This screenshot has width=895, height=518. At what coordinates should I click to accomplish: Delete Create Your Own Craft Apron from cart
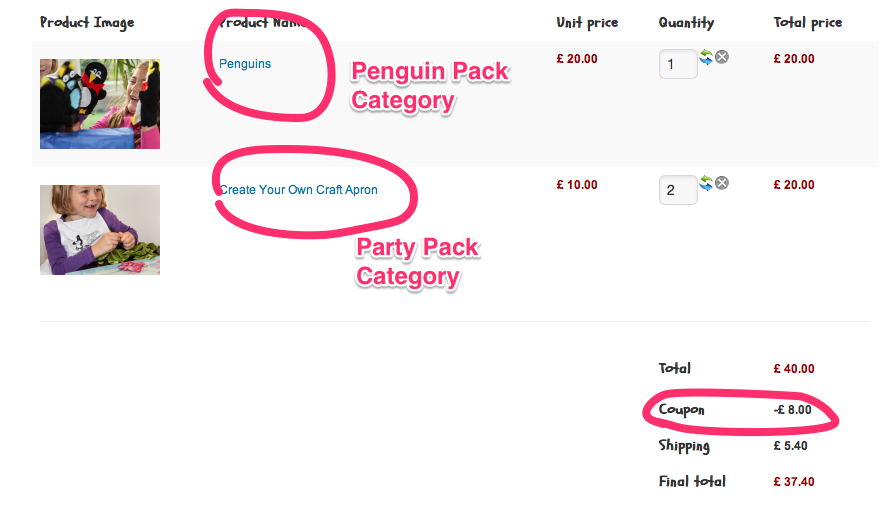point(722,183)
